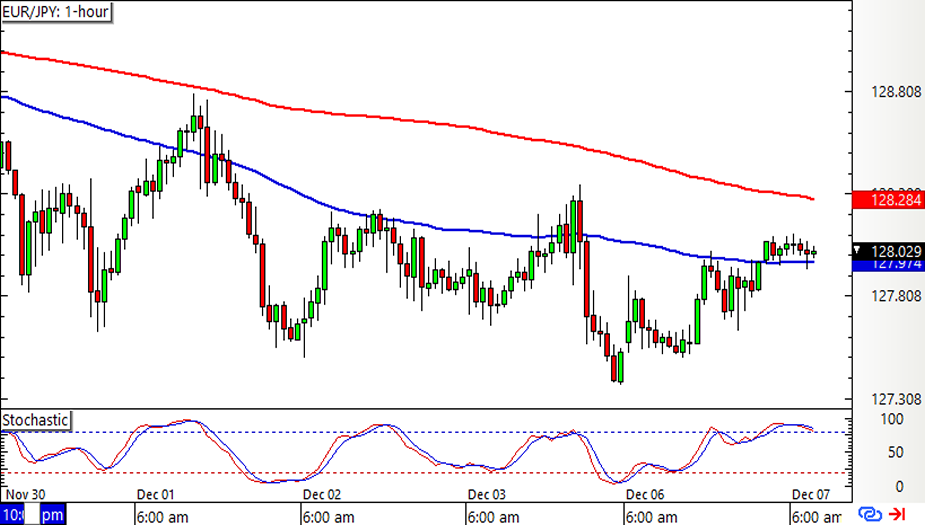Image resolution: width=925 pixels, height=525 pixels.
Task: Select the EUR/JPY: 1-hour chart label
Action: [56, 12]
